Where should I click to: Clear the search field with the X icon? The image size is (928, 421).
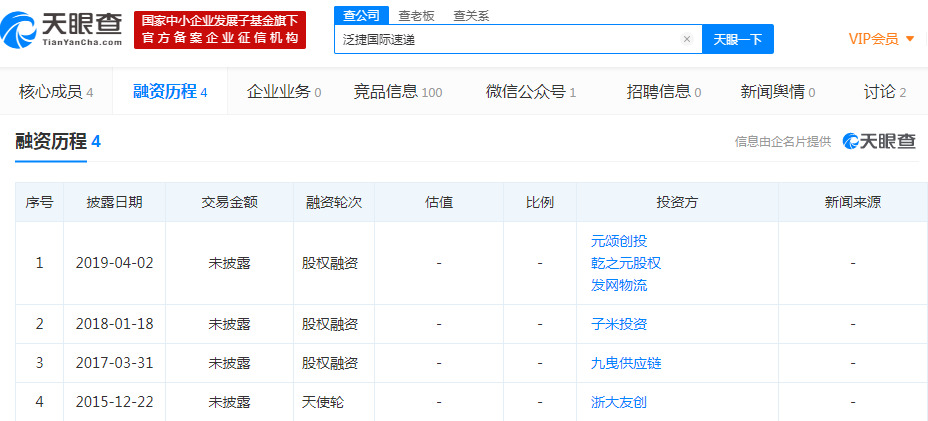687,39
